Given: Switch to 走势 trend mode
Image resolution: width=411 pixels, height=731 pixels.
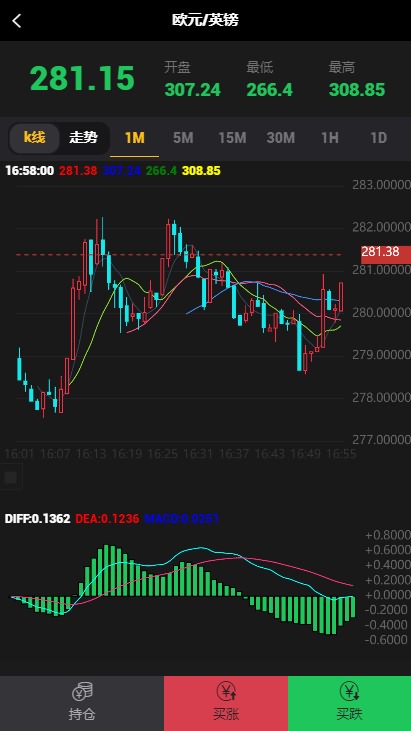Looking at the screenshot, I should pos(84,138).
